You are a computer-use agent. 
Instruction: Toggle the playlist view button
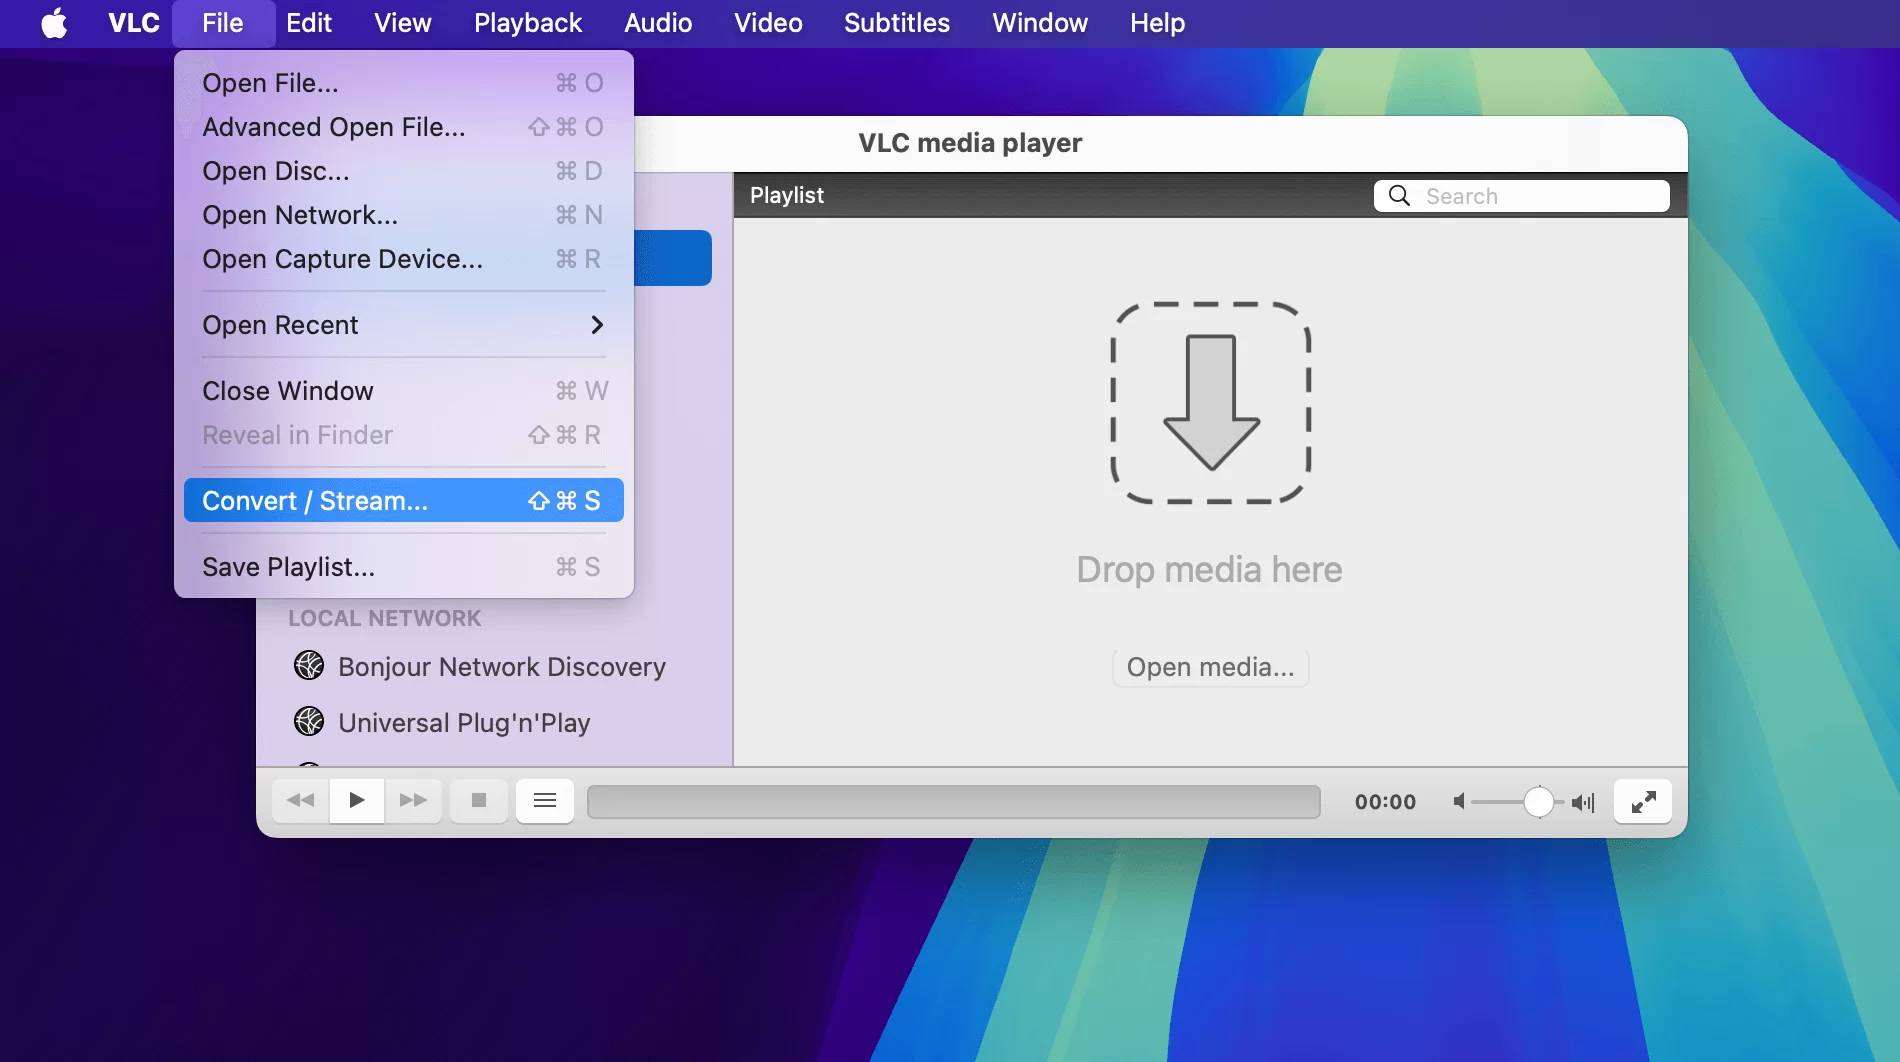click(545, 800)
